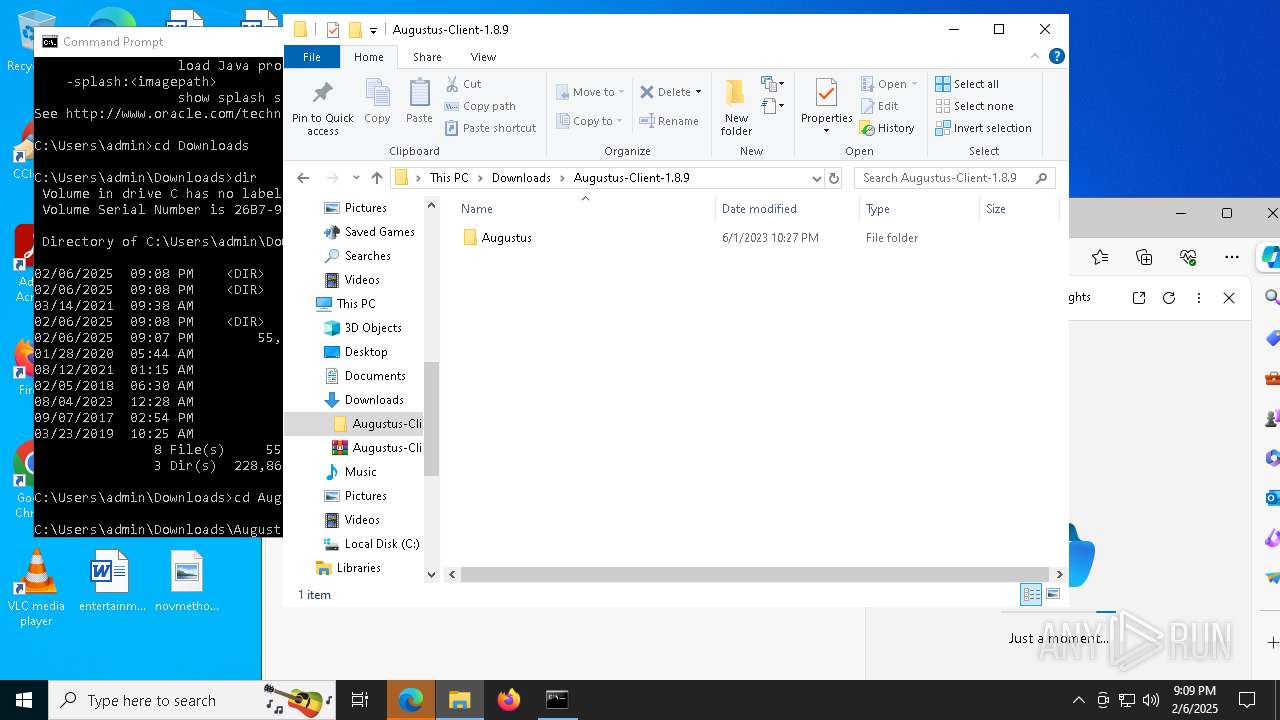Select Documents in navigation tree
Screen dimensions: 1280x720
375,376
